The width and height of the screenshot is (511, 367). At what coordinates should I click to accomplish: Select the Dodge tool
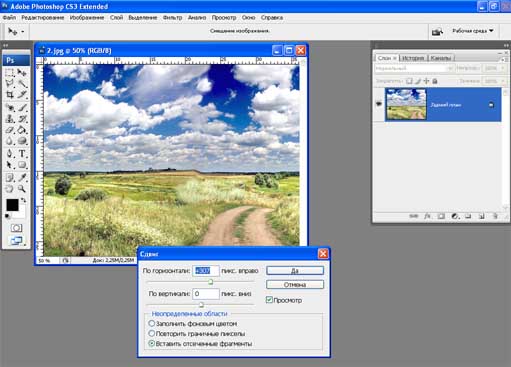point(22,141)
